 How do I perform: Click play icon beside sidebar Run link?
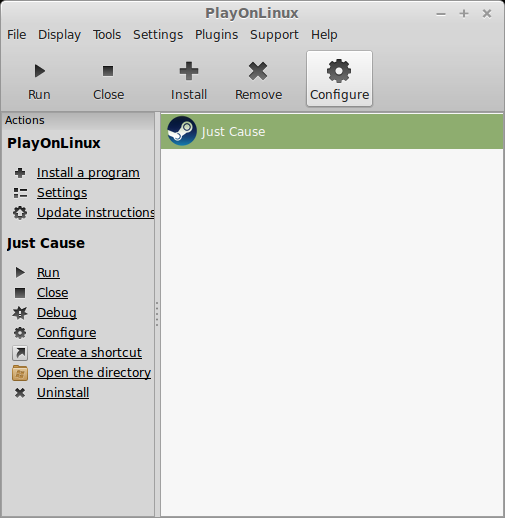pos(20,272)
